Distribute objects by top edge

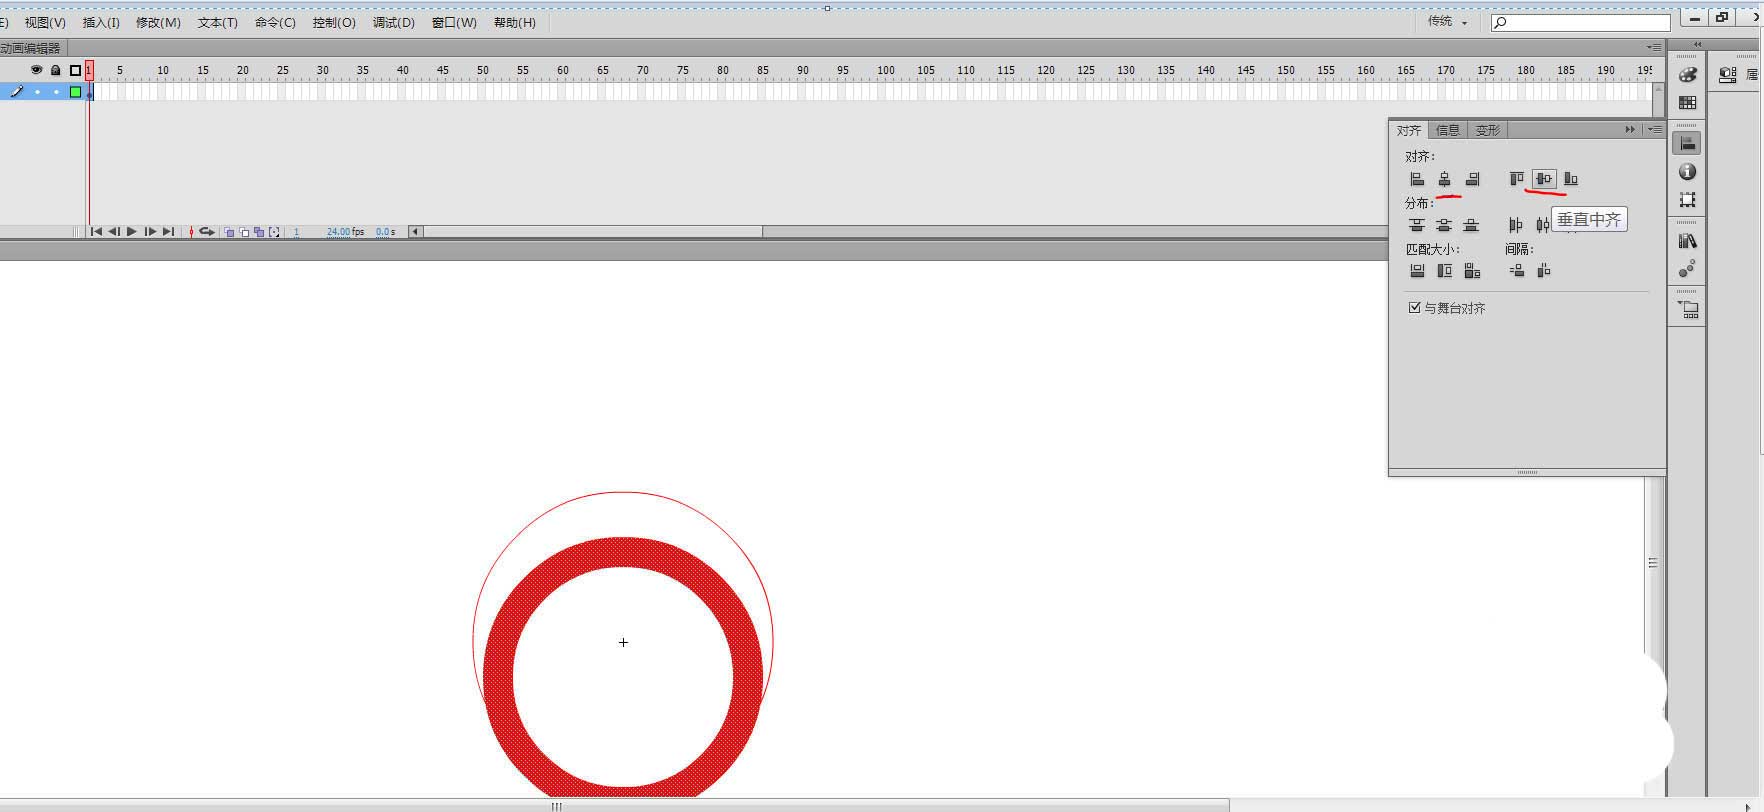1417,225
